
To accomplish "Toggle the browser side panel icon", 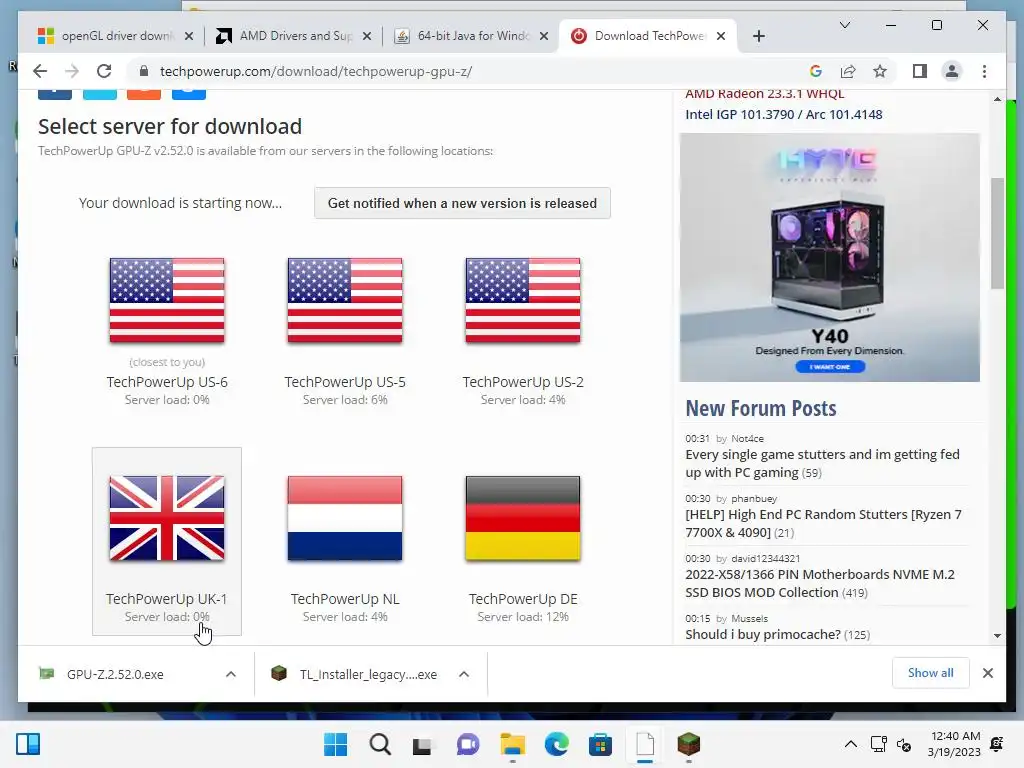I will (920, 71).
